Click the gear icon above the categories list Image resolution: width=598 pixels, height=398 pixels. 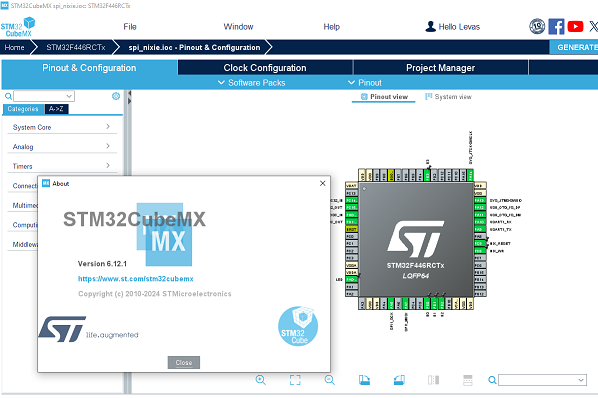[116, 96]
